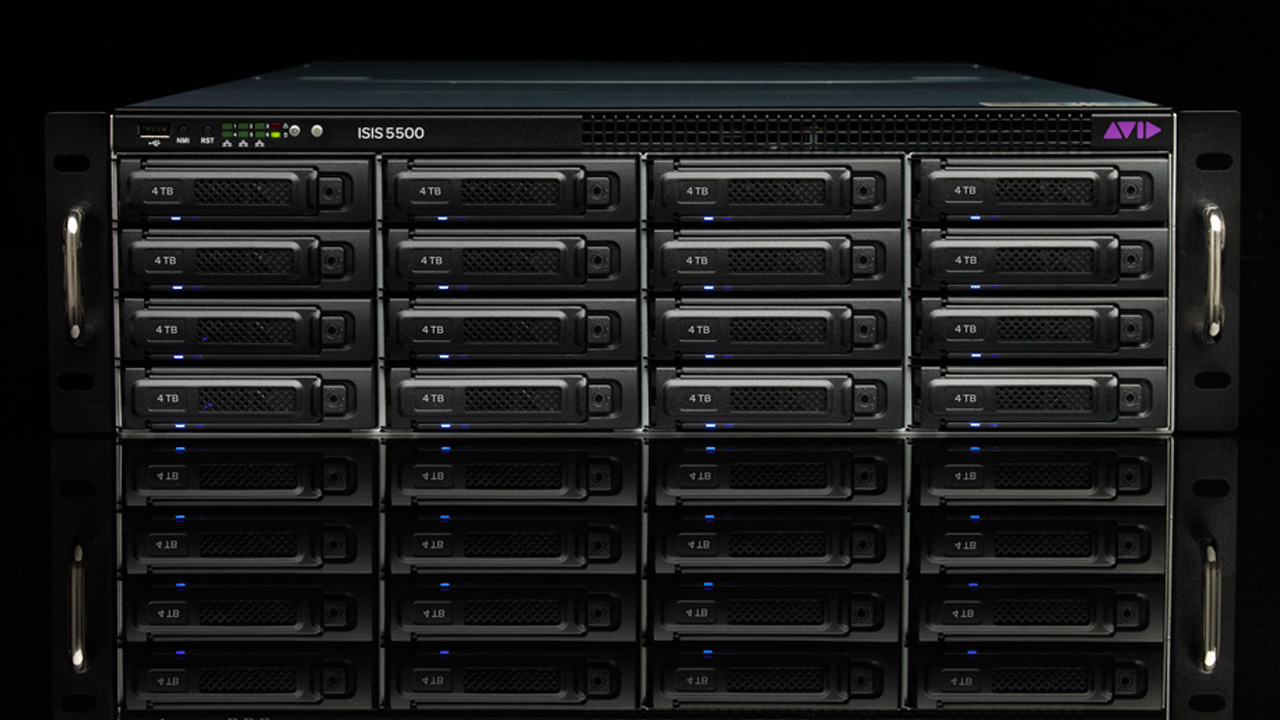Viewport: 1280px width, 720px height.
Task: Click the red status LED indicator
Action: pyautogui.click(x=275, y=126)
